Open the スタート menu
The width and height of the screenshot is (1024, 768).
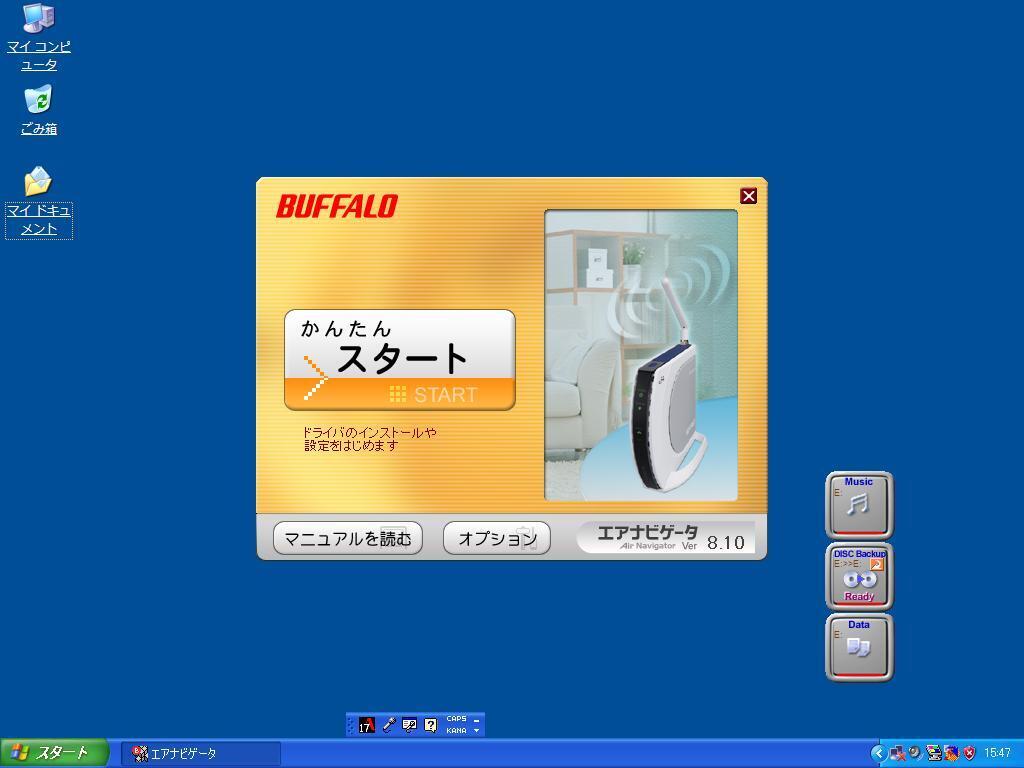click(x=54, y=753)
